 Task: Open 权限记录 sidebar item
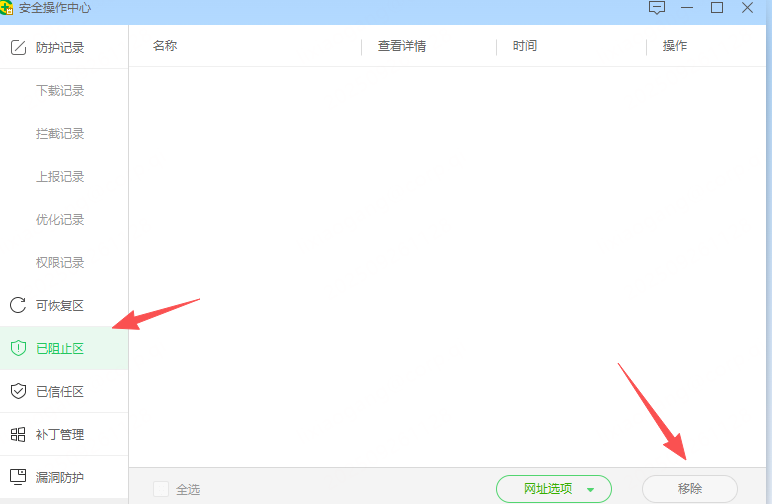coord(60,262)
